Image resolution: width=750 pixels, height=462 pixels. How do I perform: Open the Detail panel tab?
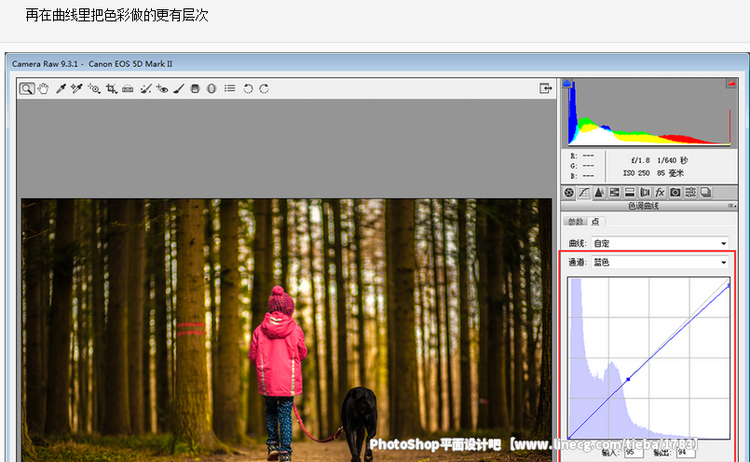[x=599, y=193]
